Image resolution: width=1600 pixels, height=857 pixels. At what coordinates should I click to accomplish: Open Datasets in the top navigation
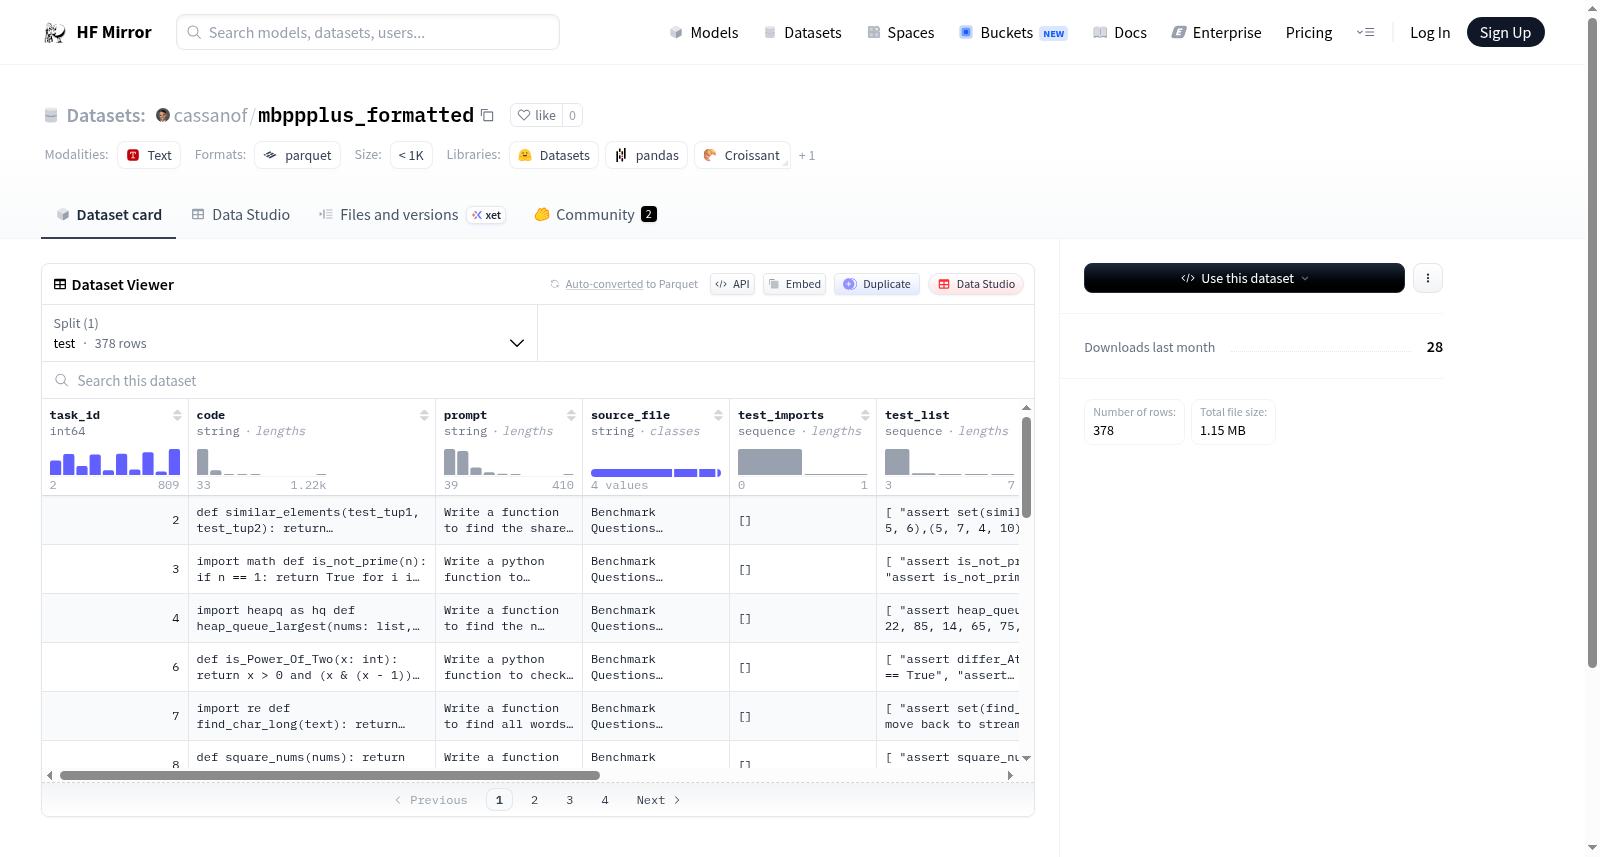[x=802, y=33]
